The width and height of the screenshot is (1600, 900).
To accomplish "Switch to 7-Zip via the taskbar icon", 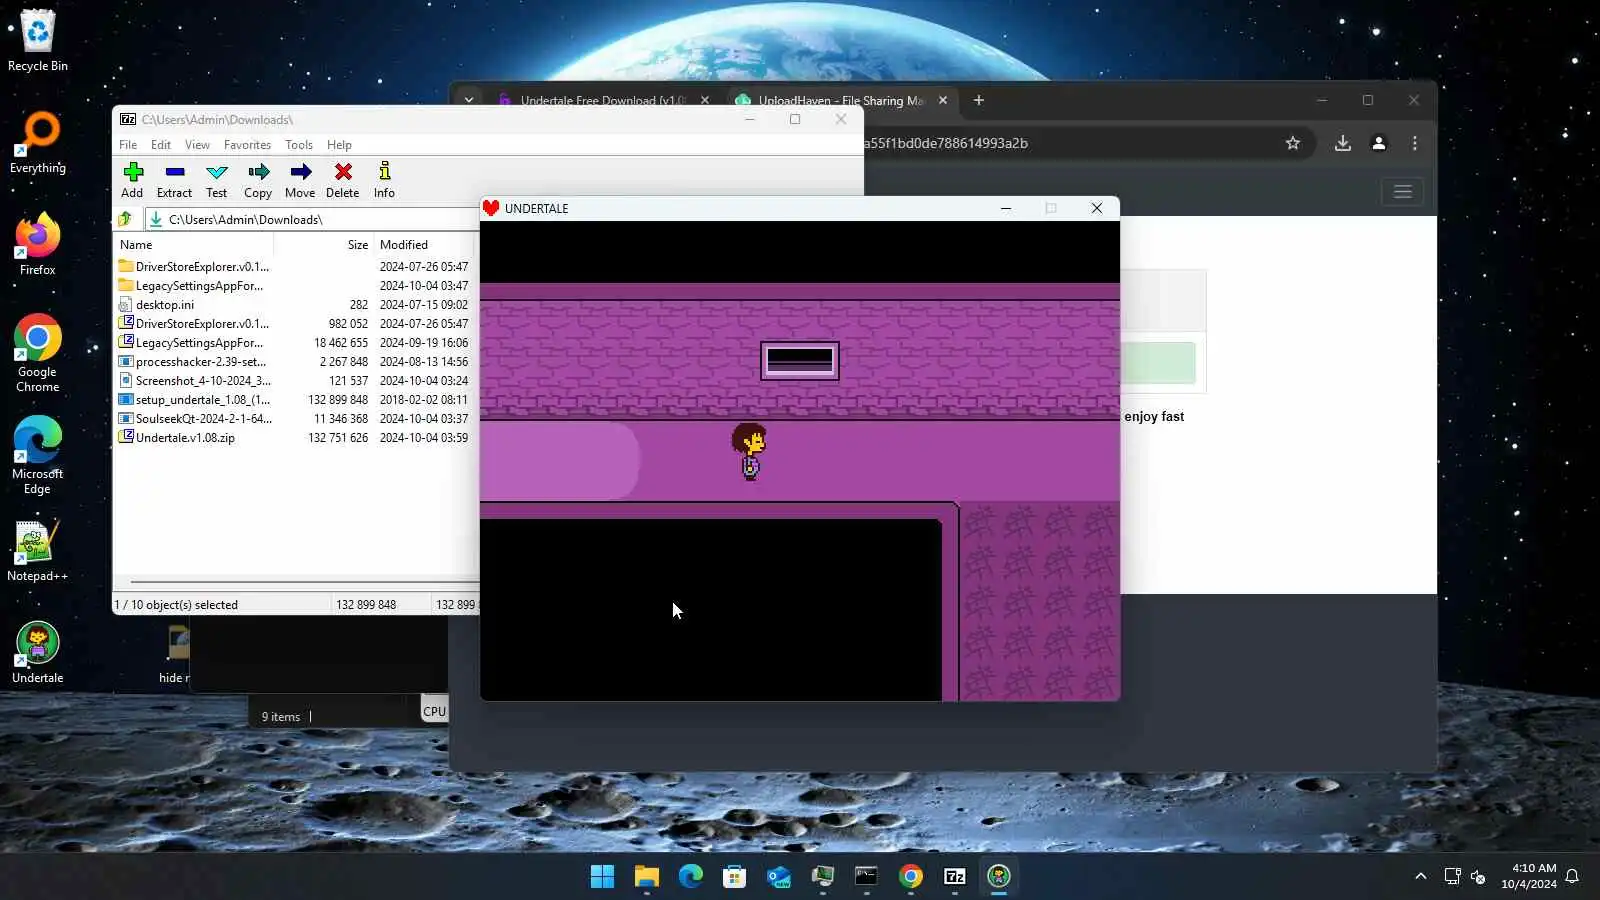I will tap(955, 877).
